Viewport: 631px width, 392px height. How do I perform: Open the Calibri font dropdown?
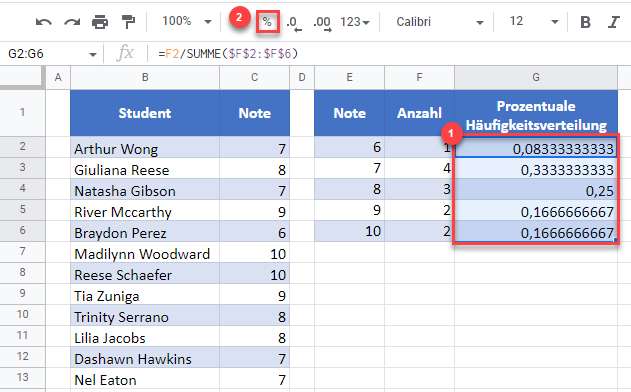439,22
